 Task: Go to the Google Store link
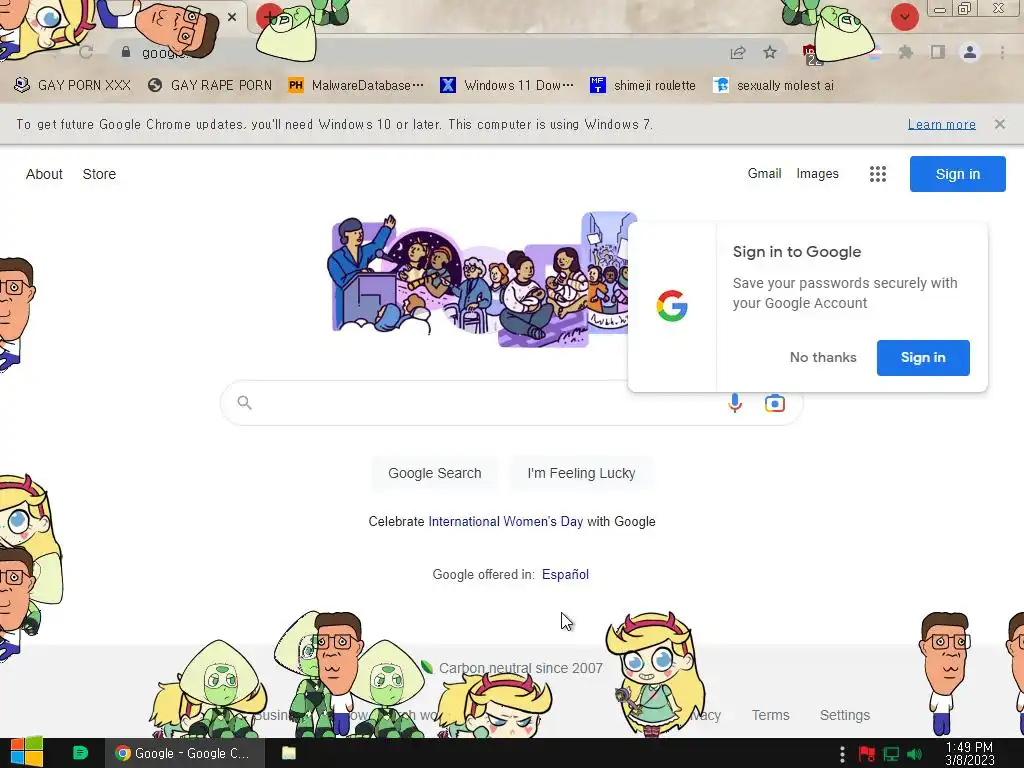[x=99, y=174]
